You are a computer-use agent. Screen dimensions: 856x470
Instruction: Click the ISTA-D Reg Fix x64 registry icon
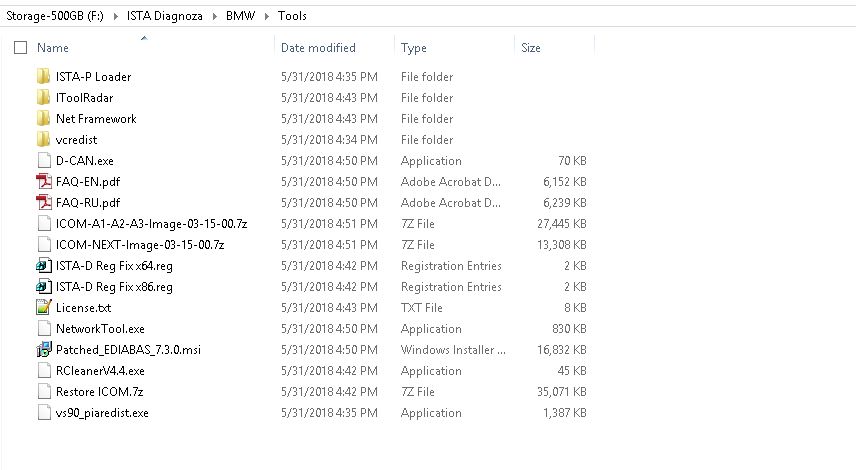tap(43, 266)
